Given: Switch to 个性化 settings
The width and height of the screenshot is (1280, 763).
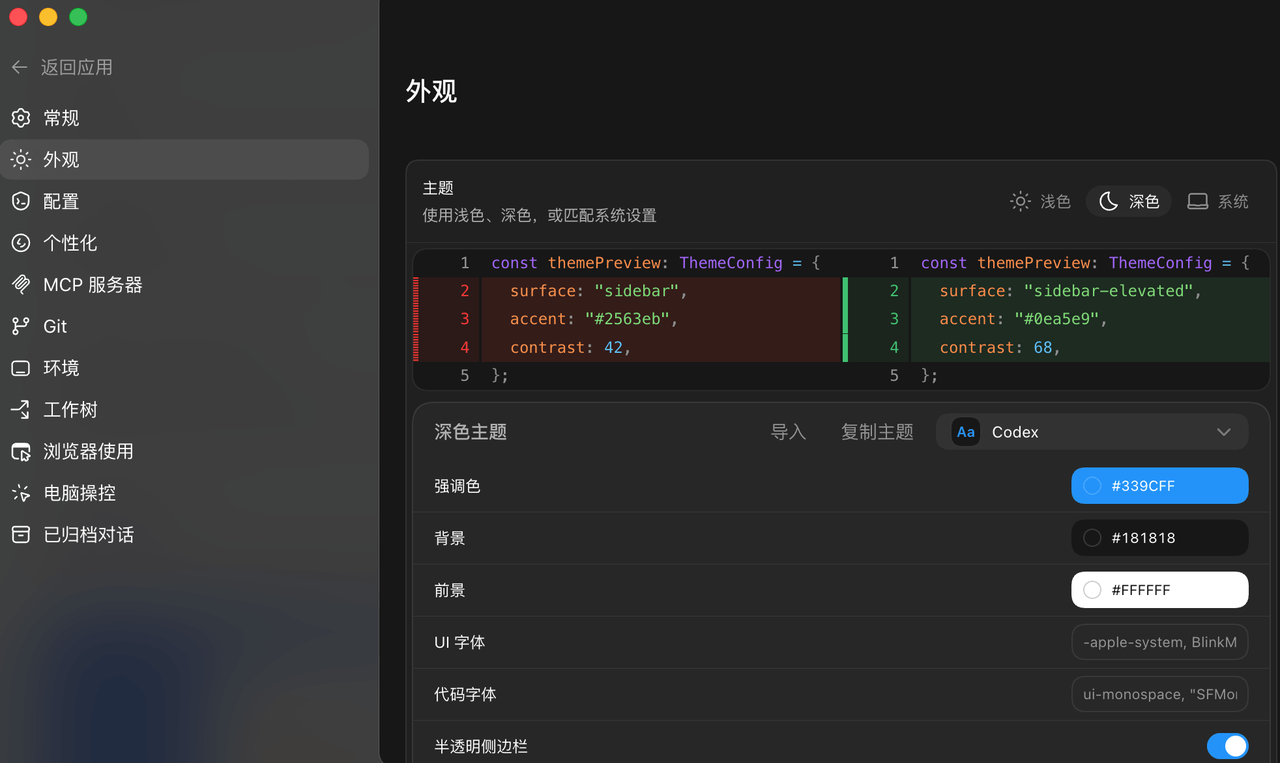Looking at the screenshot, I should tap(185, 243).
